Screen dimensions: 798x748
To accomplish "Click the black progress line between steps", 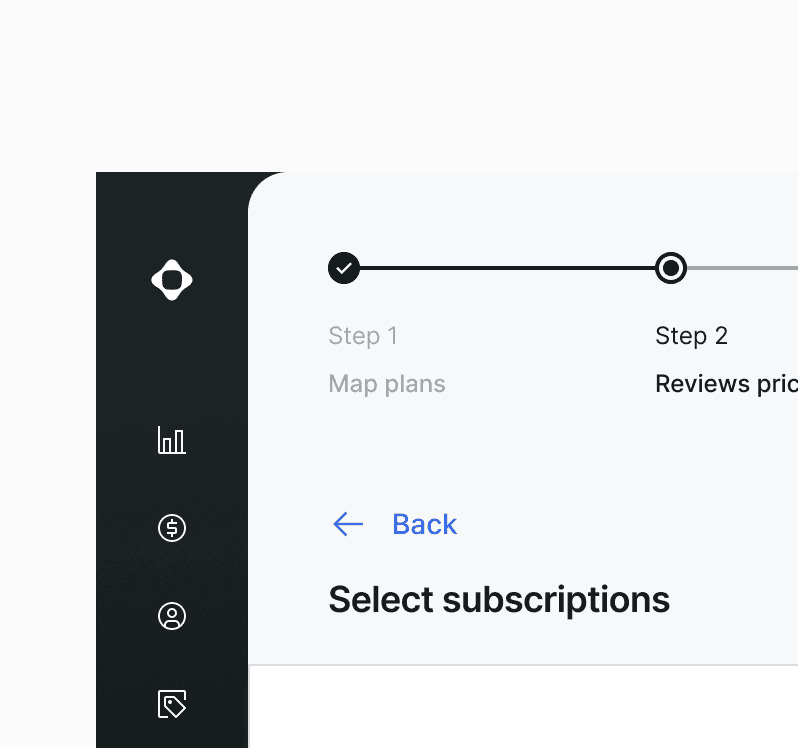I will (507, 268).
